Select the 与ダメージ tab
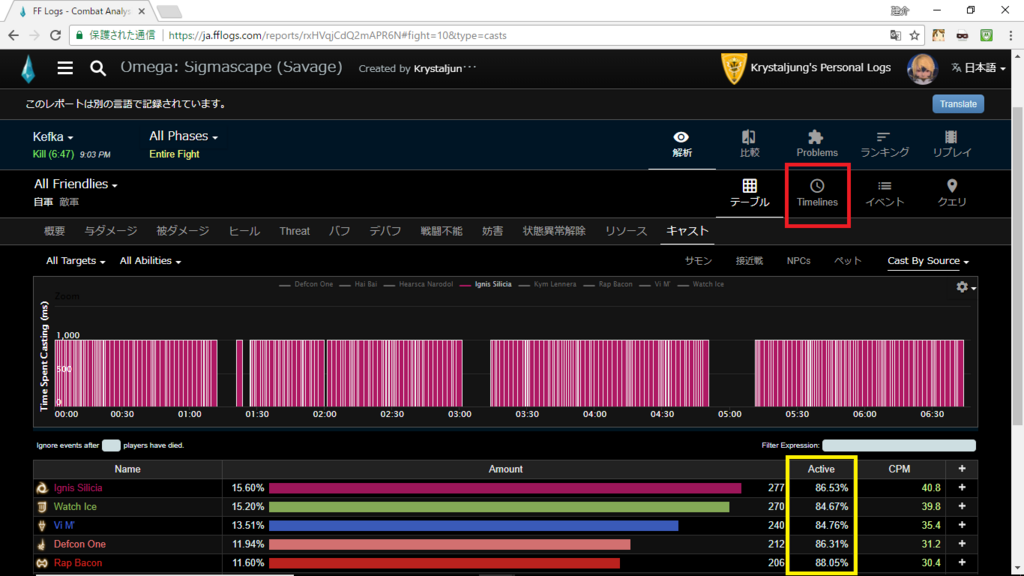This screenshot has width=1024, height=576. 110,231
